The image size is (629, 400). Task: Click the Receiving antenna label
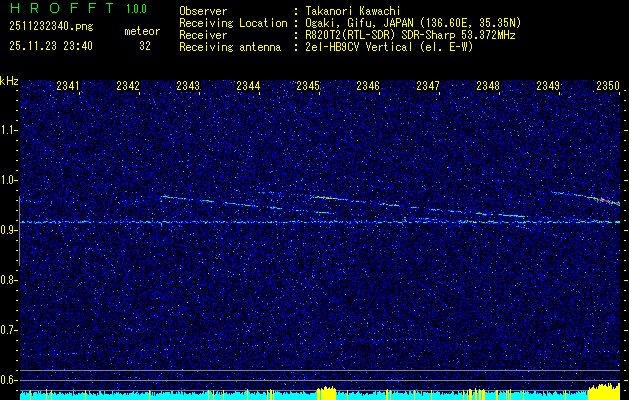230,47
